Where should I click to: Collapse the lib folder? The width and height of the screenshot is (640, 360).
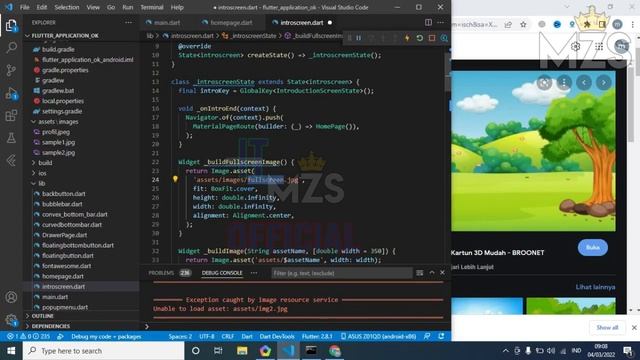point(42,183)
